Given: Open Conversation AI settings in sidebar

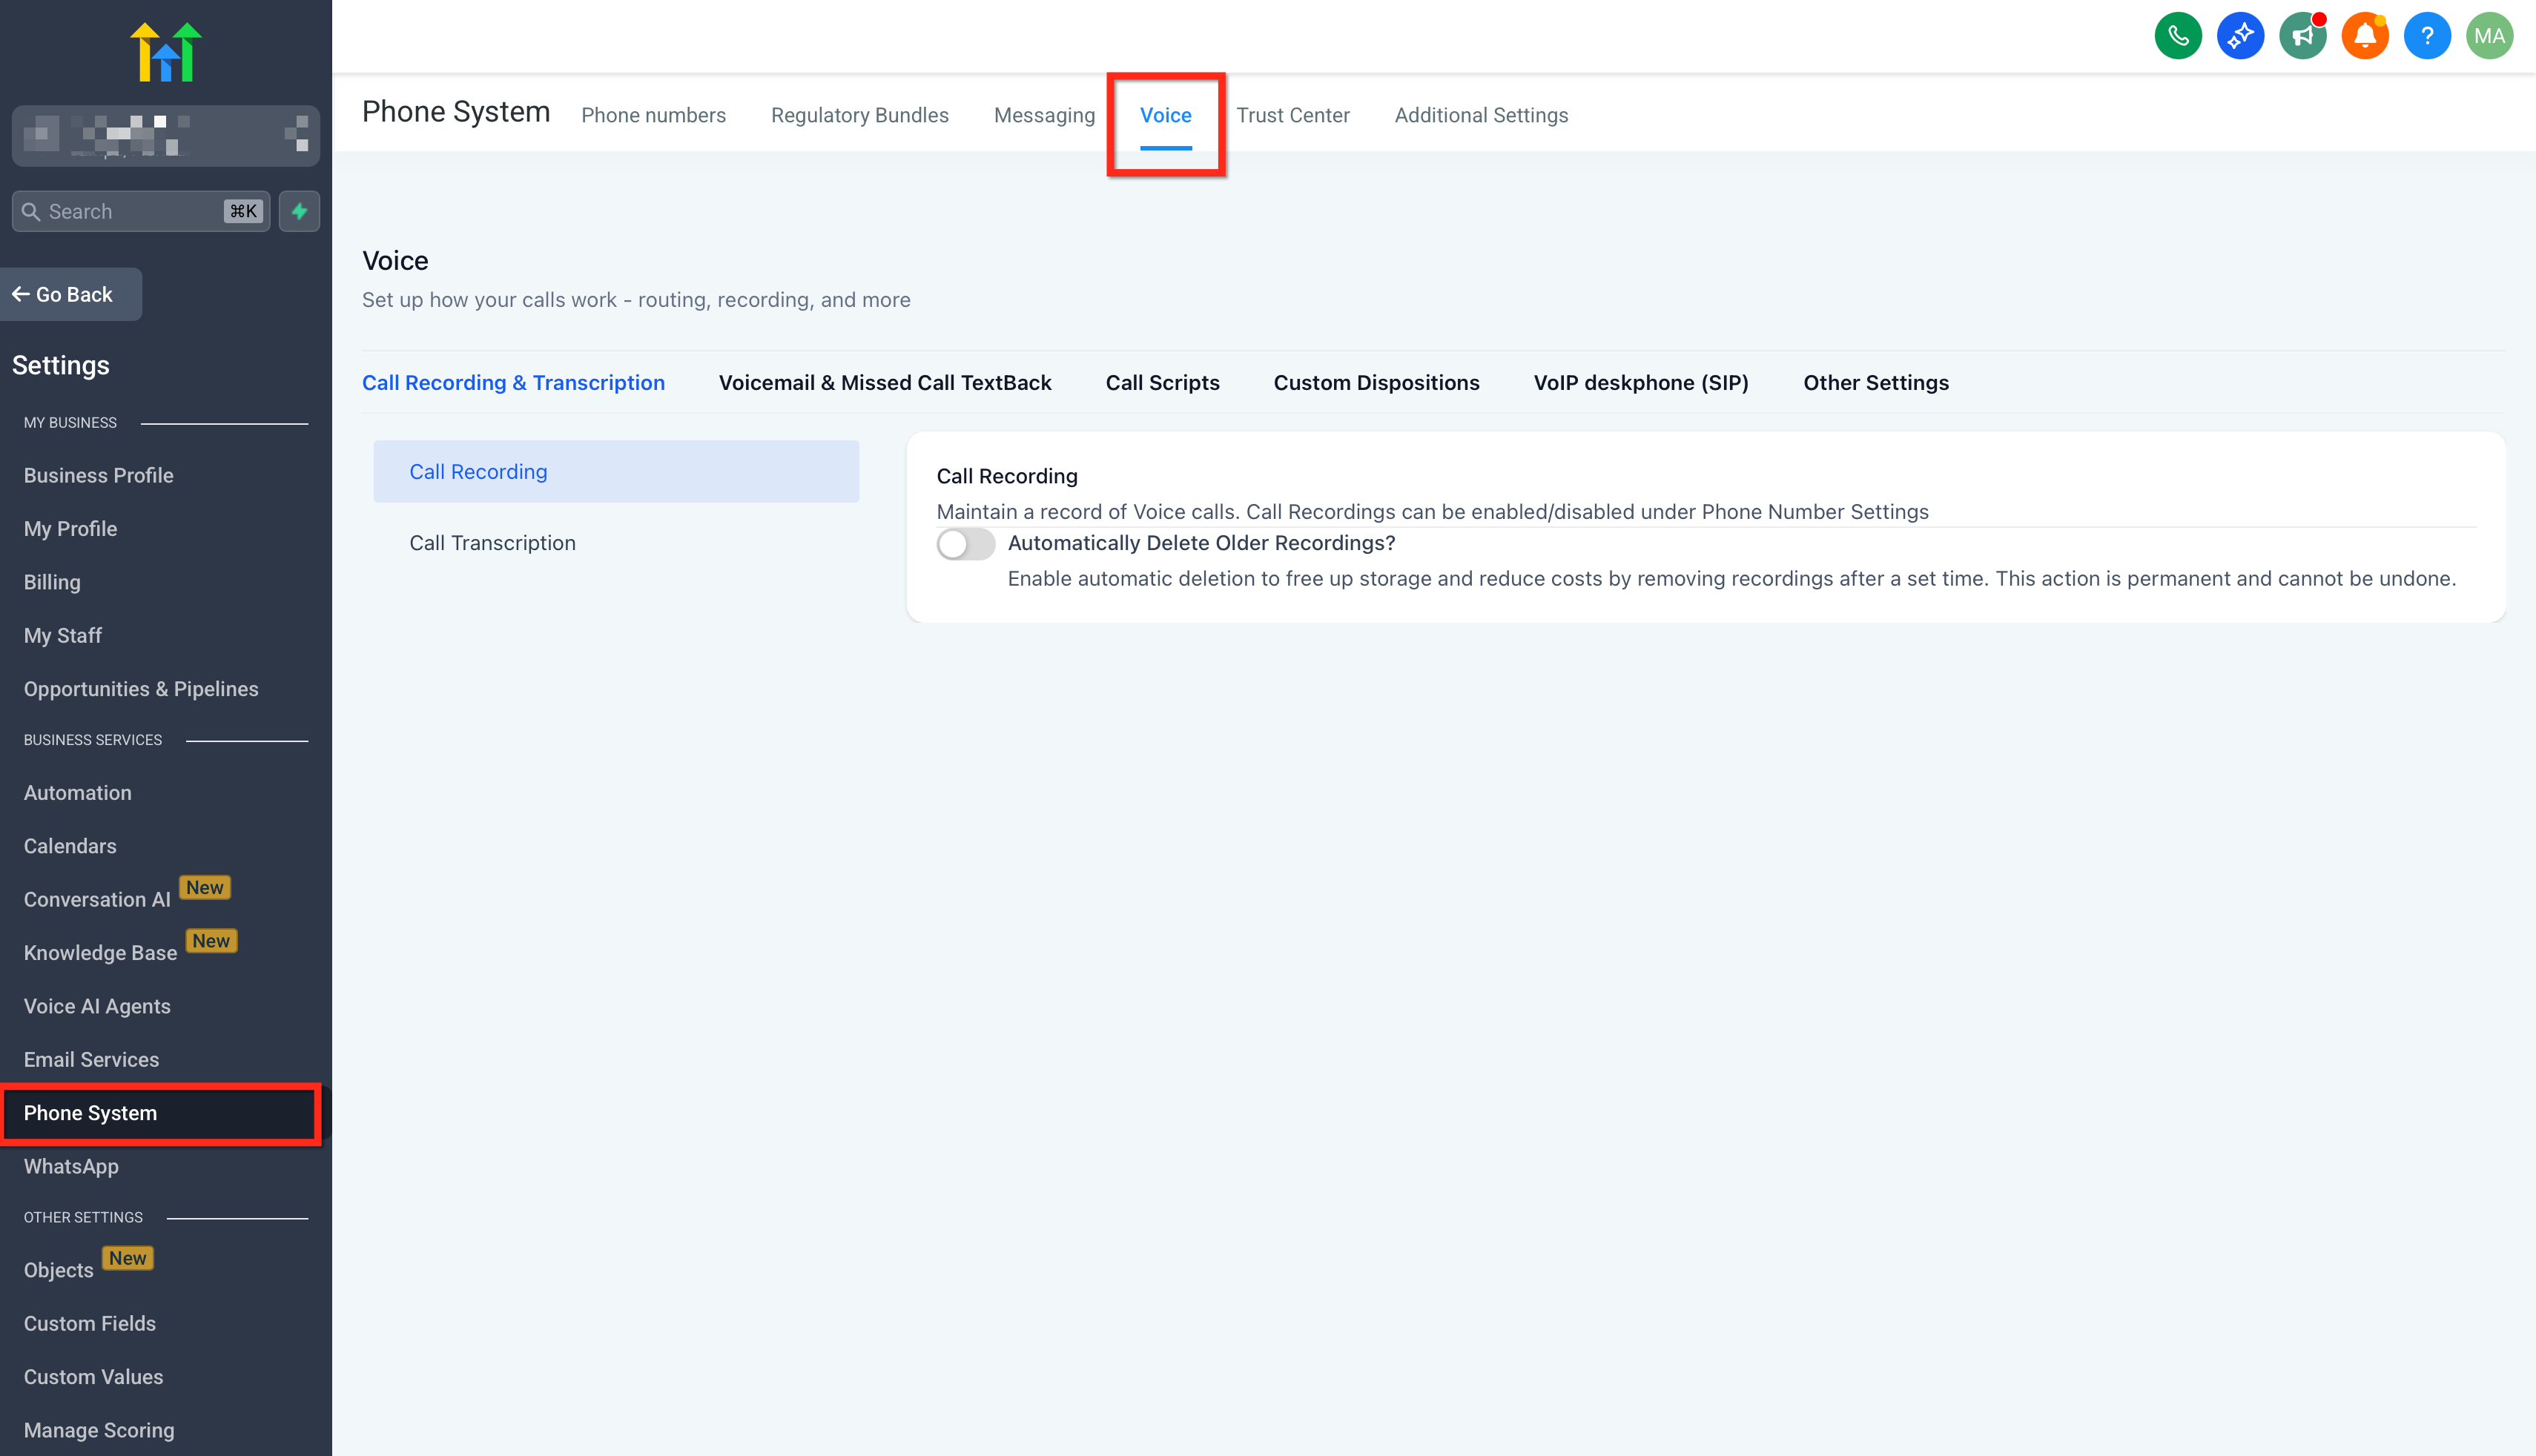Looking at the screenshot, I should click(97, 899).
